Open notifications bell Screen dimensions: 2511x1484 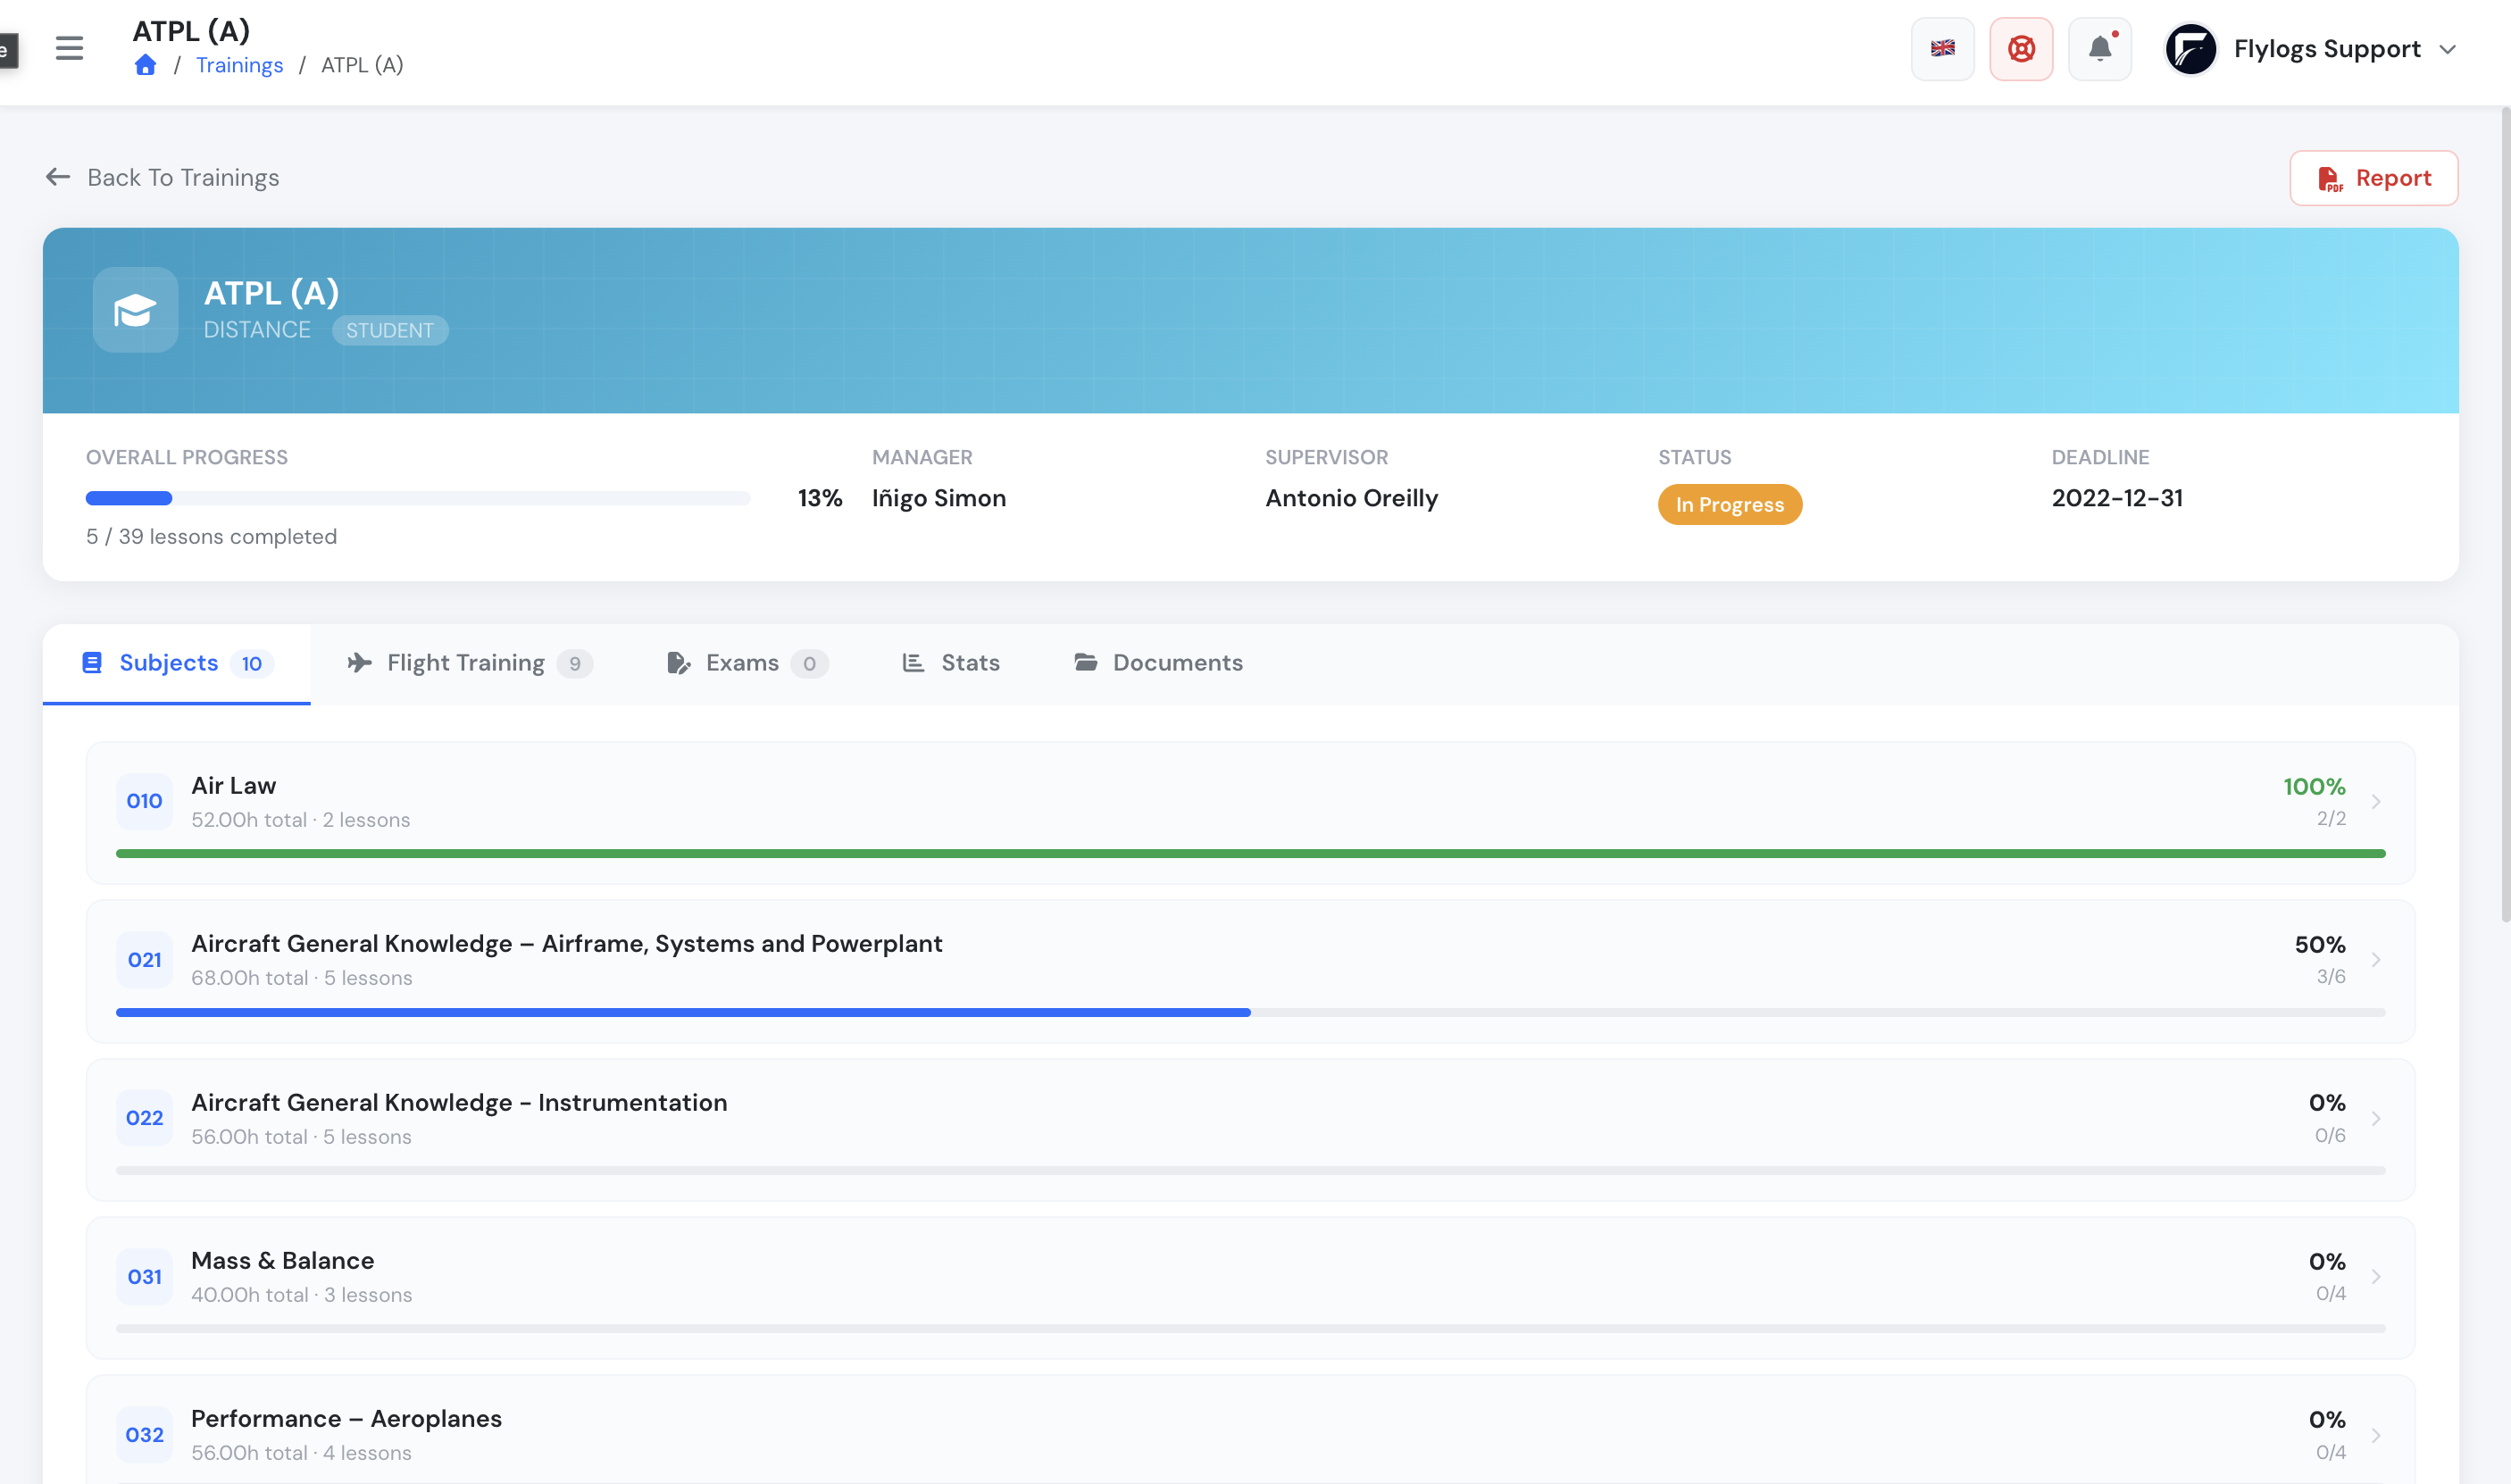click(2099, 48)
